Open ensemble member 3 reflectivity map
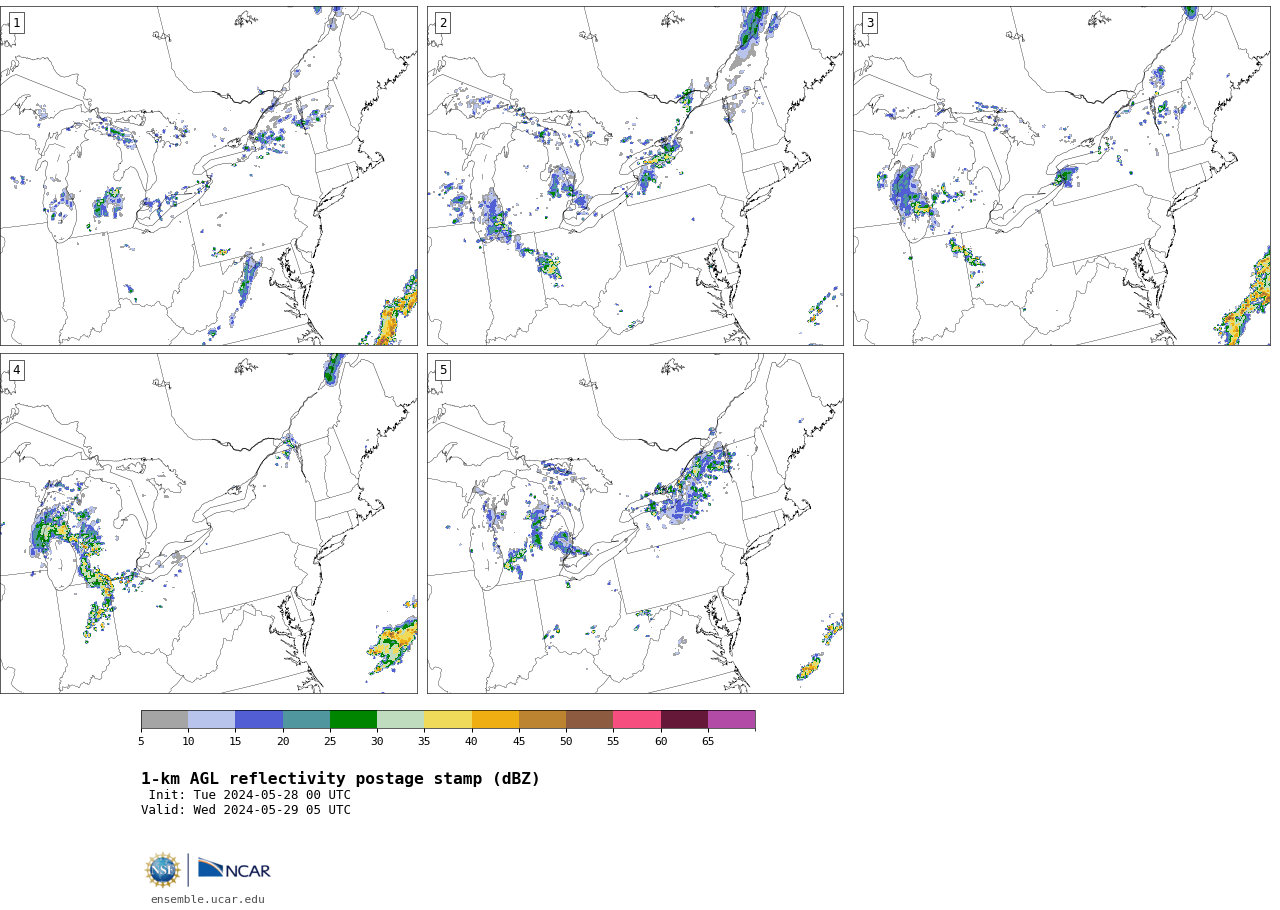Viewport: 1280px width, 910px height. click(x=1061, y=176)
